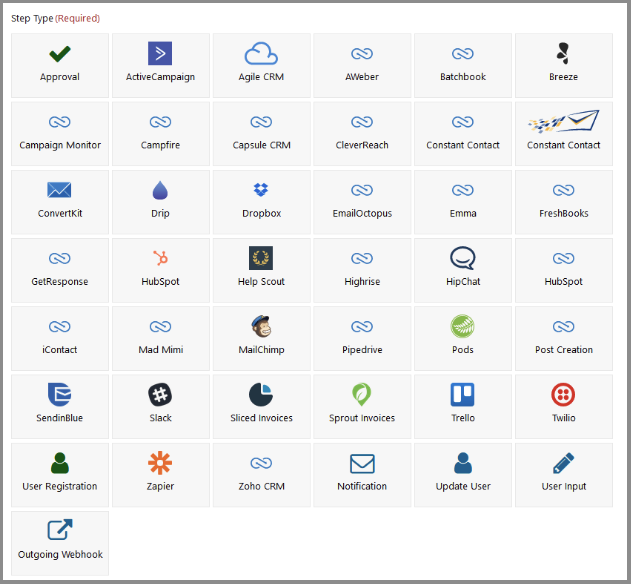
Task: Choose the ConvertKit envelope icon
Action: point(59,190)
